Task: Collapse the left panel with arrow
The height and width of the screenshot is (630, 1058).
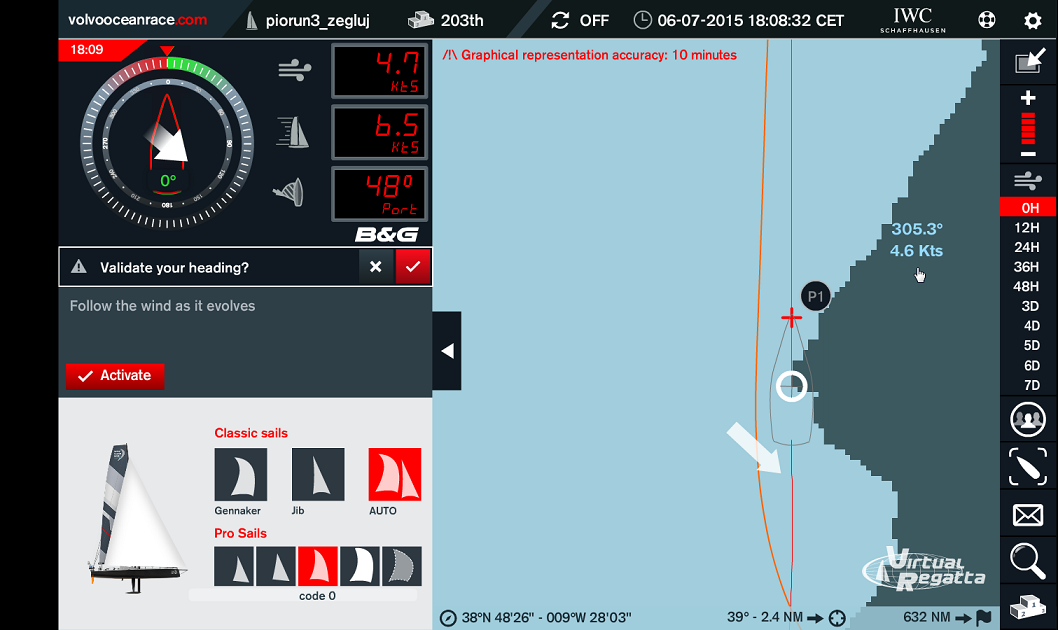Action: pos(447,351)
